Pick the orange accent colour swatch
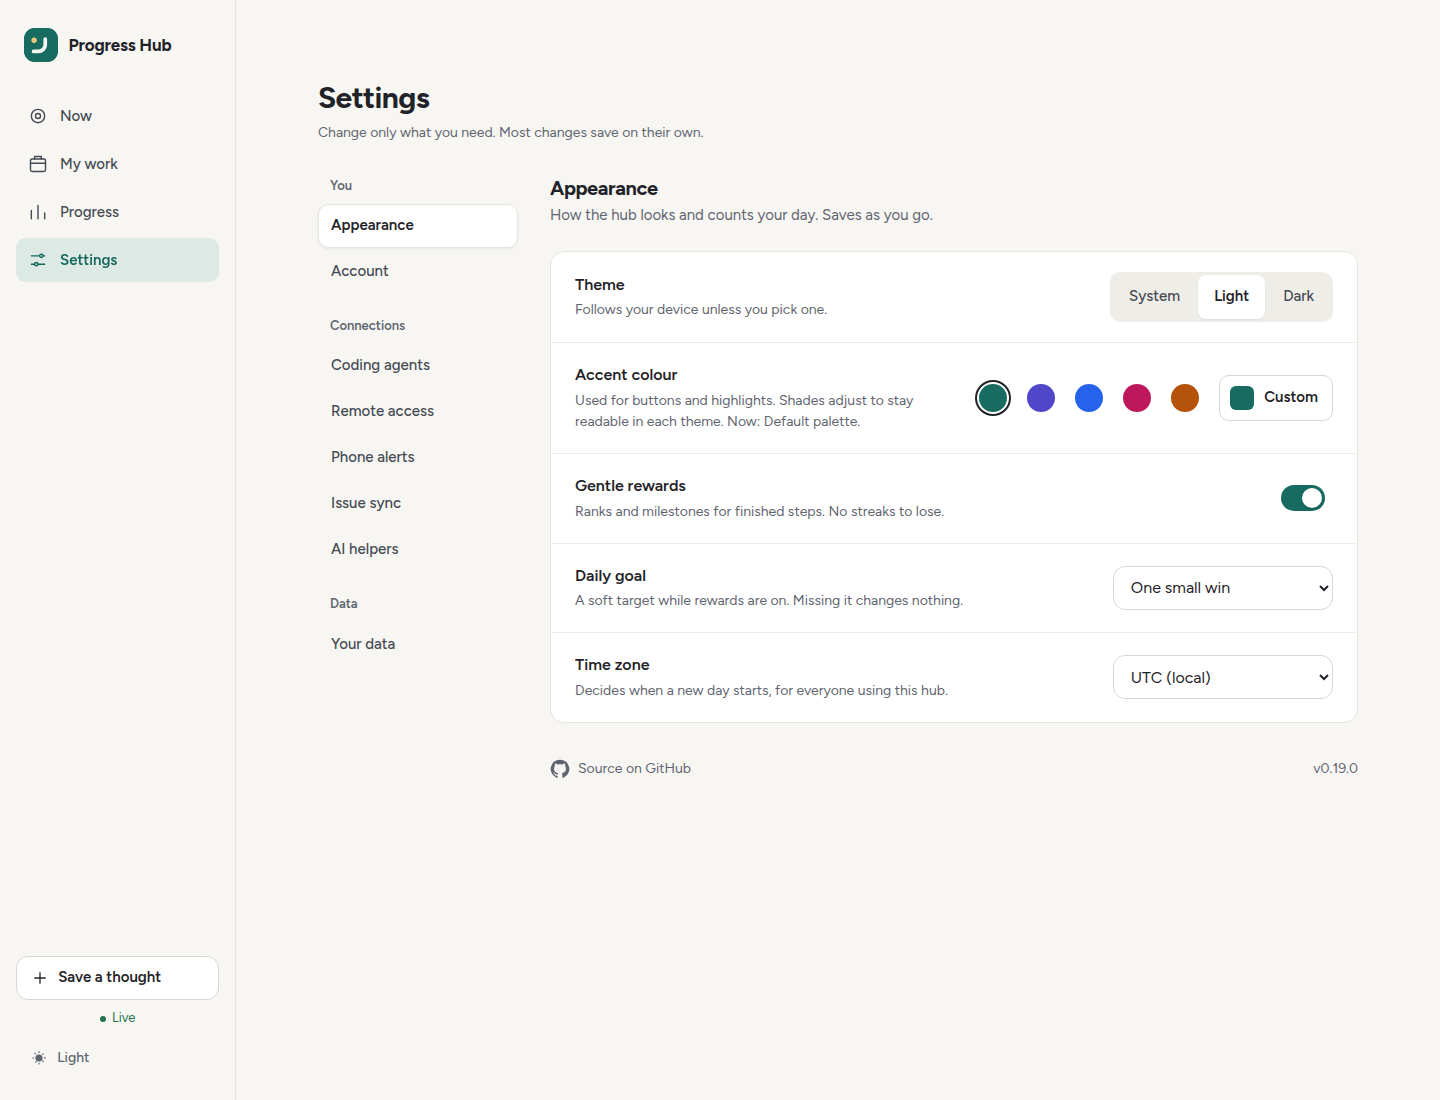The image size is (1440, 1100). pos(1185,398)
